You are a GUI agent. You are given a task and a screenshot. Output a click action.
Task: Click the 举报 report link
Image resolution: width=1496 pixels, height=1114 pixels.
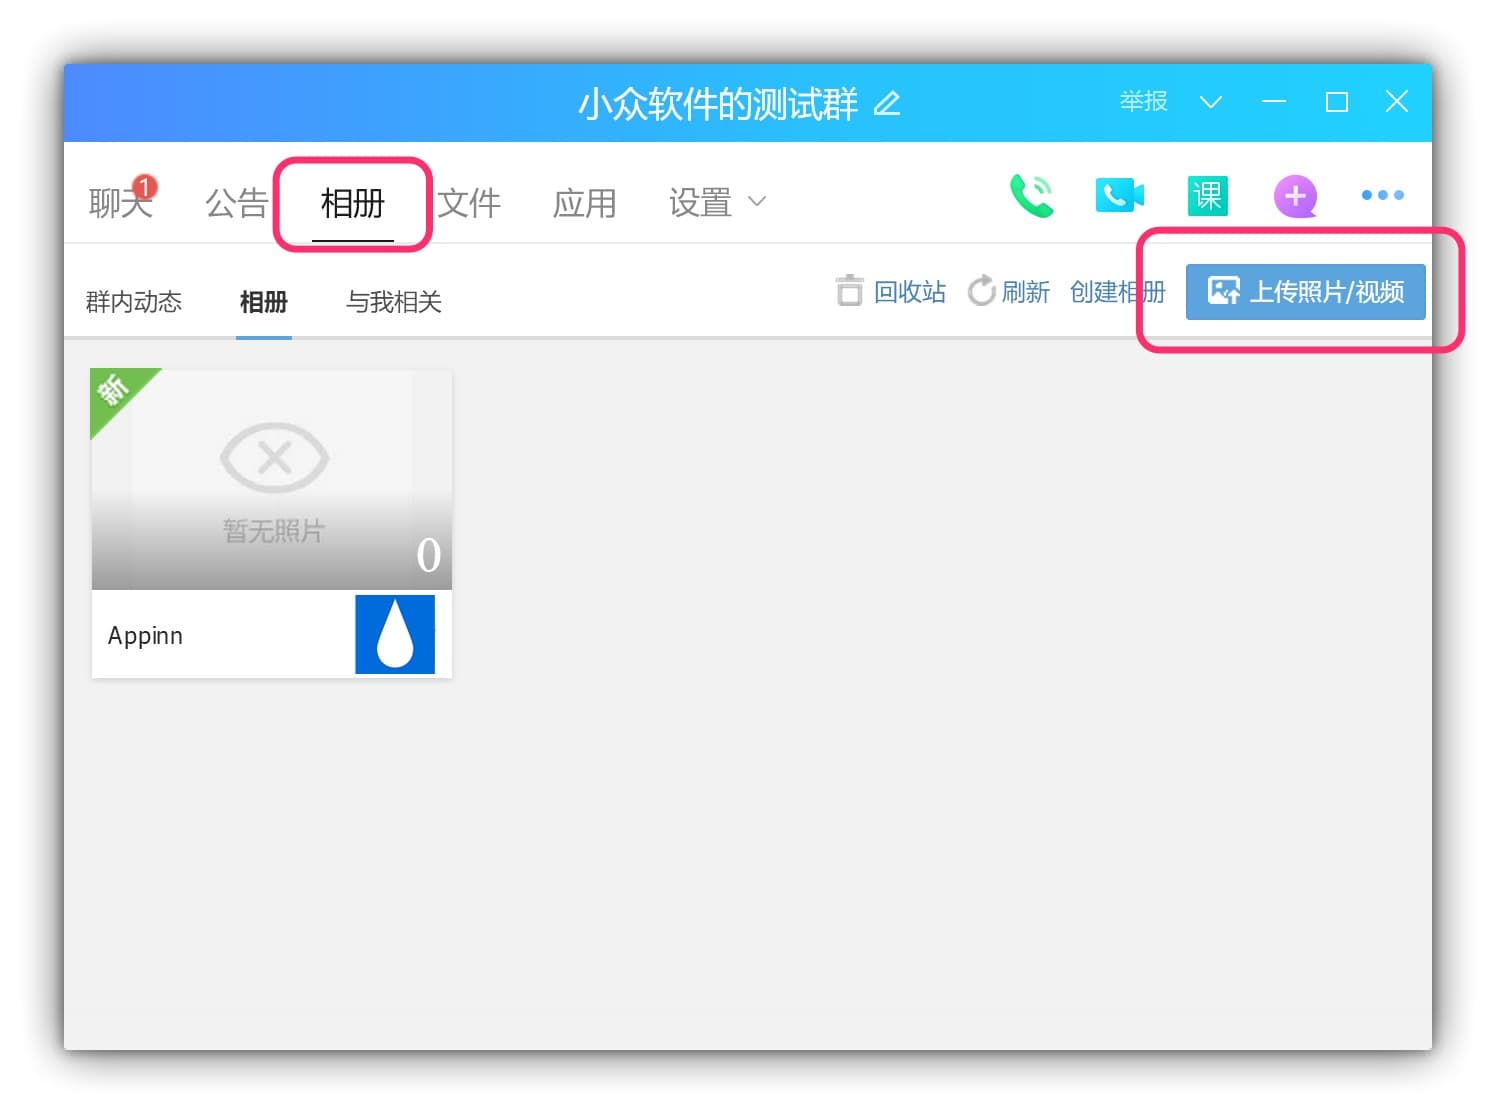click(1143, 101)
